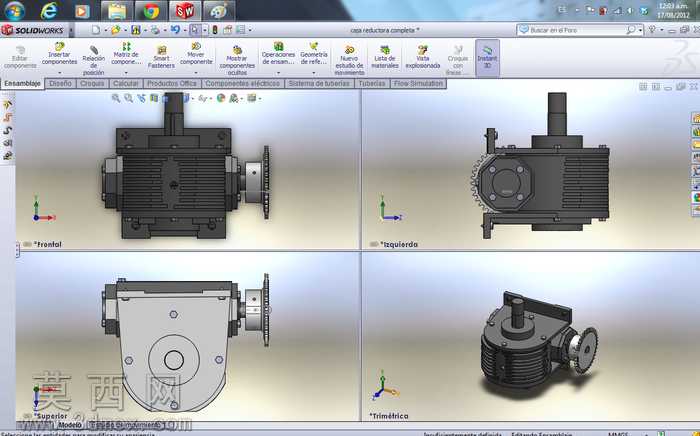Open Lista de materiales tool
This screenshot has height=436, width=700.
pyautogui.click(x=385, y=57)
